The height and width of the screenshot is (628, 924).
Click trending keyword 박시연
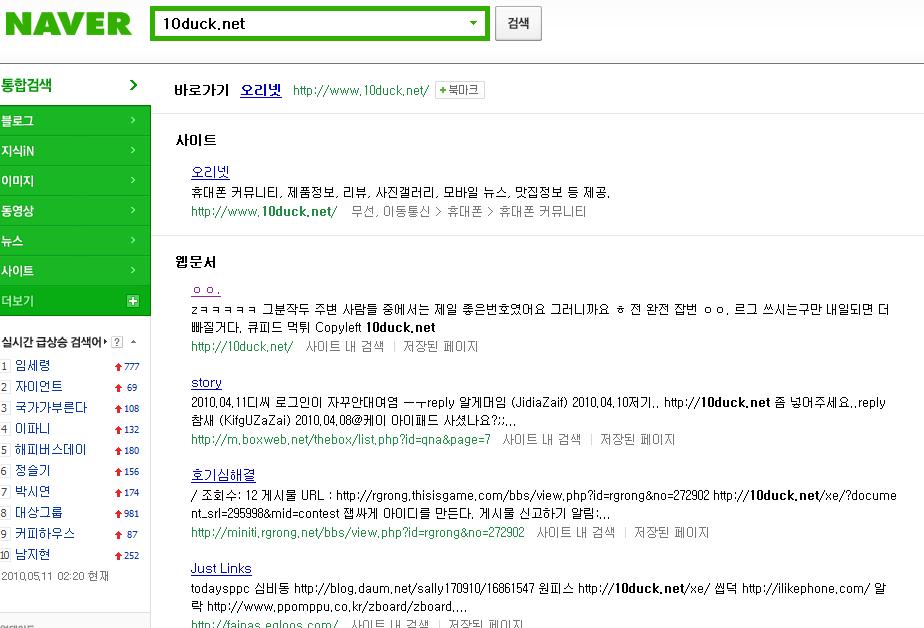click(32, 491)
